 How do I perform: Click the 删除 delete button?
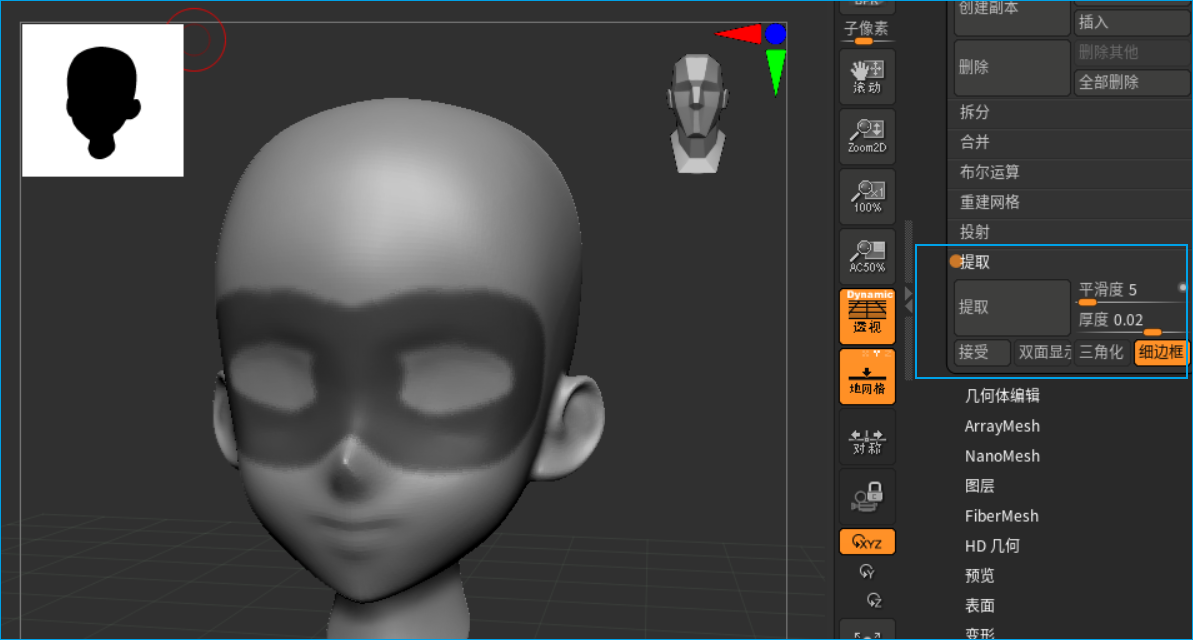(x=1013, y=68)
